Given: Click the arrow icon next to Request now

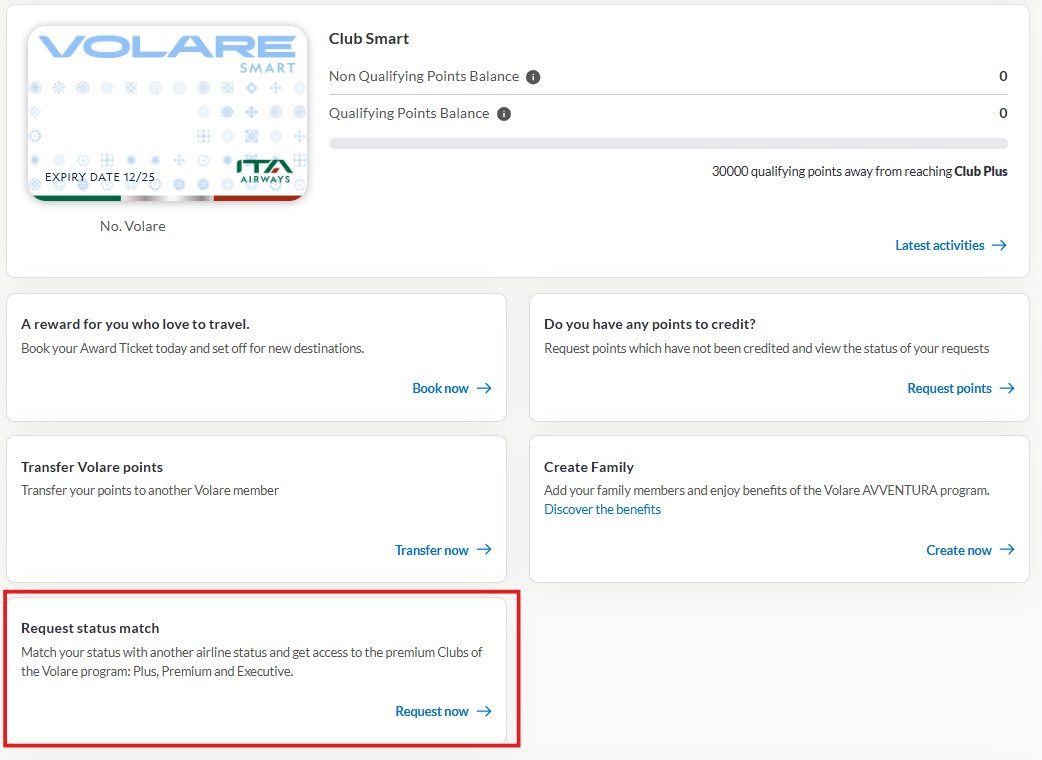Looking at the screenshot, I should [484, 711].
